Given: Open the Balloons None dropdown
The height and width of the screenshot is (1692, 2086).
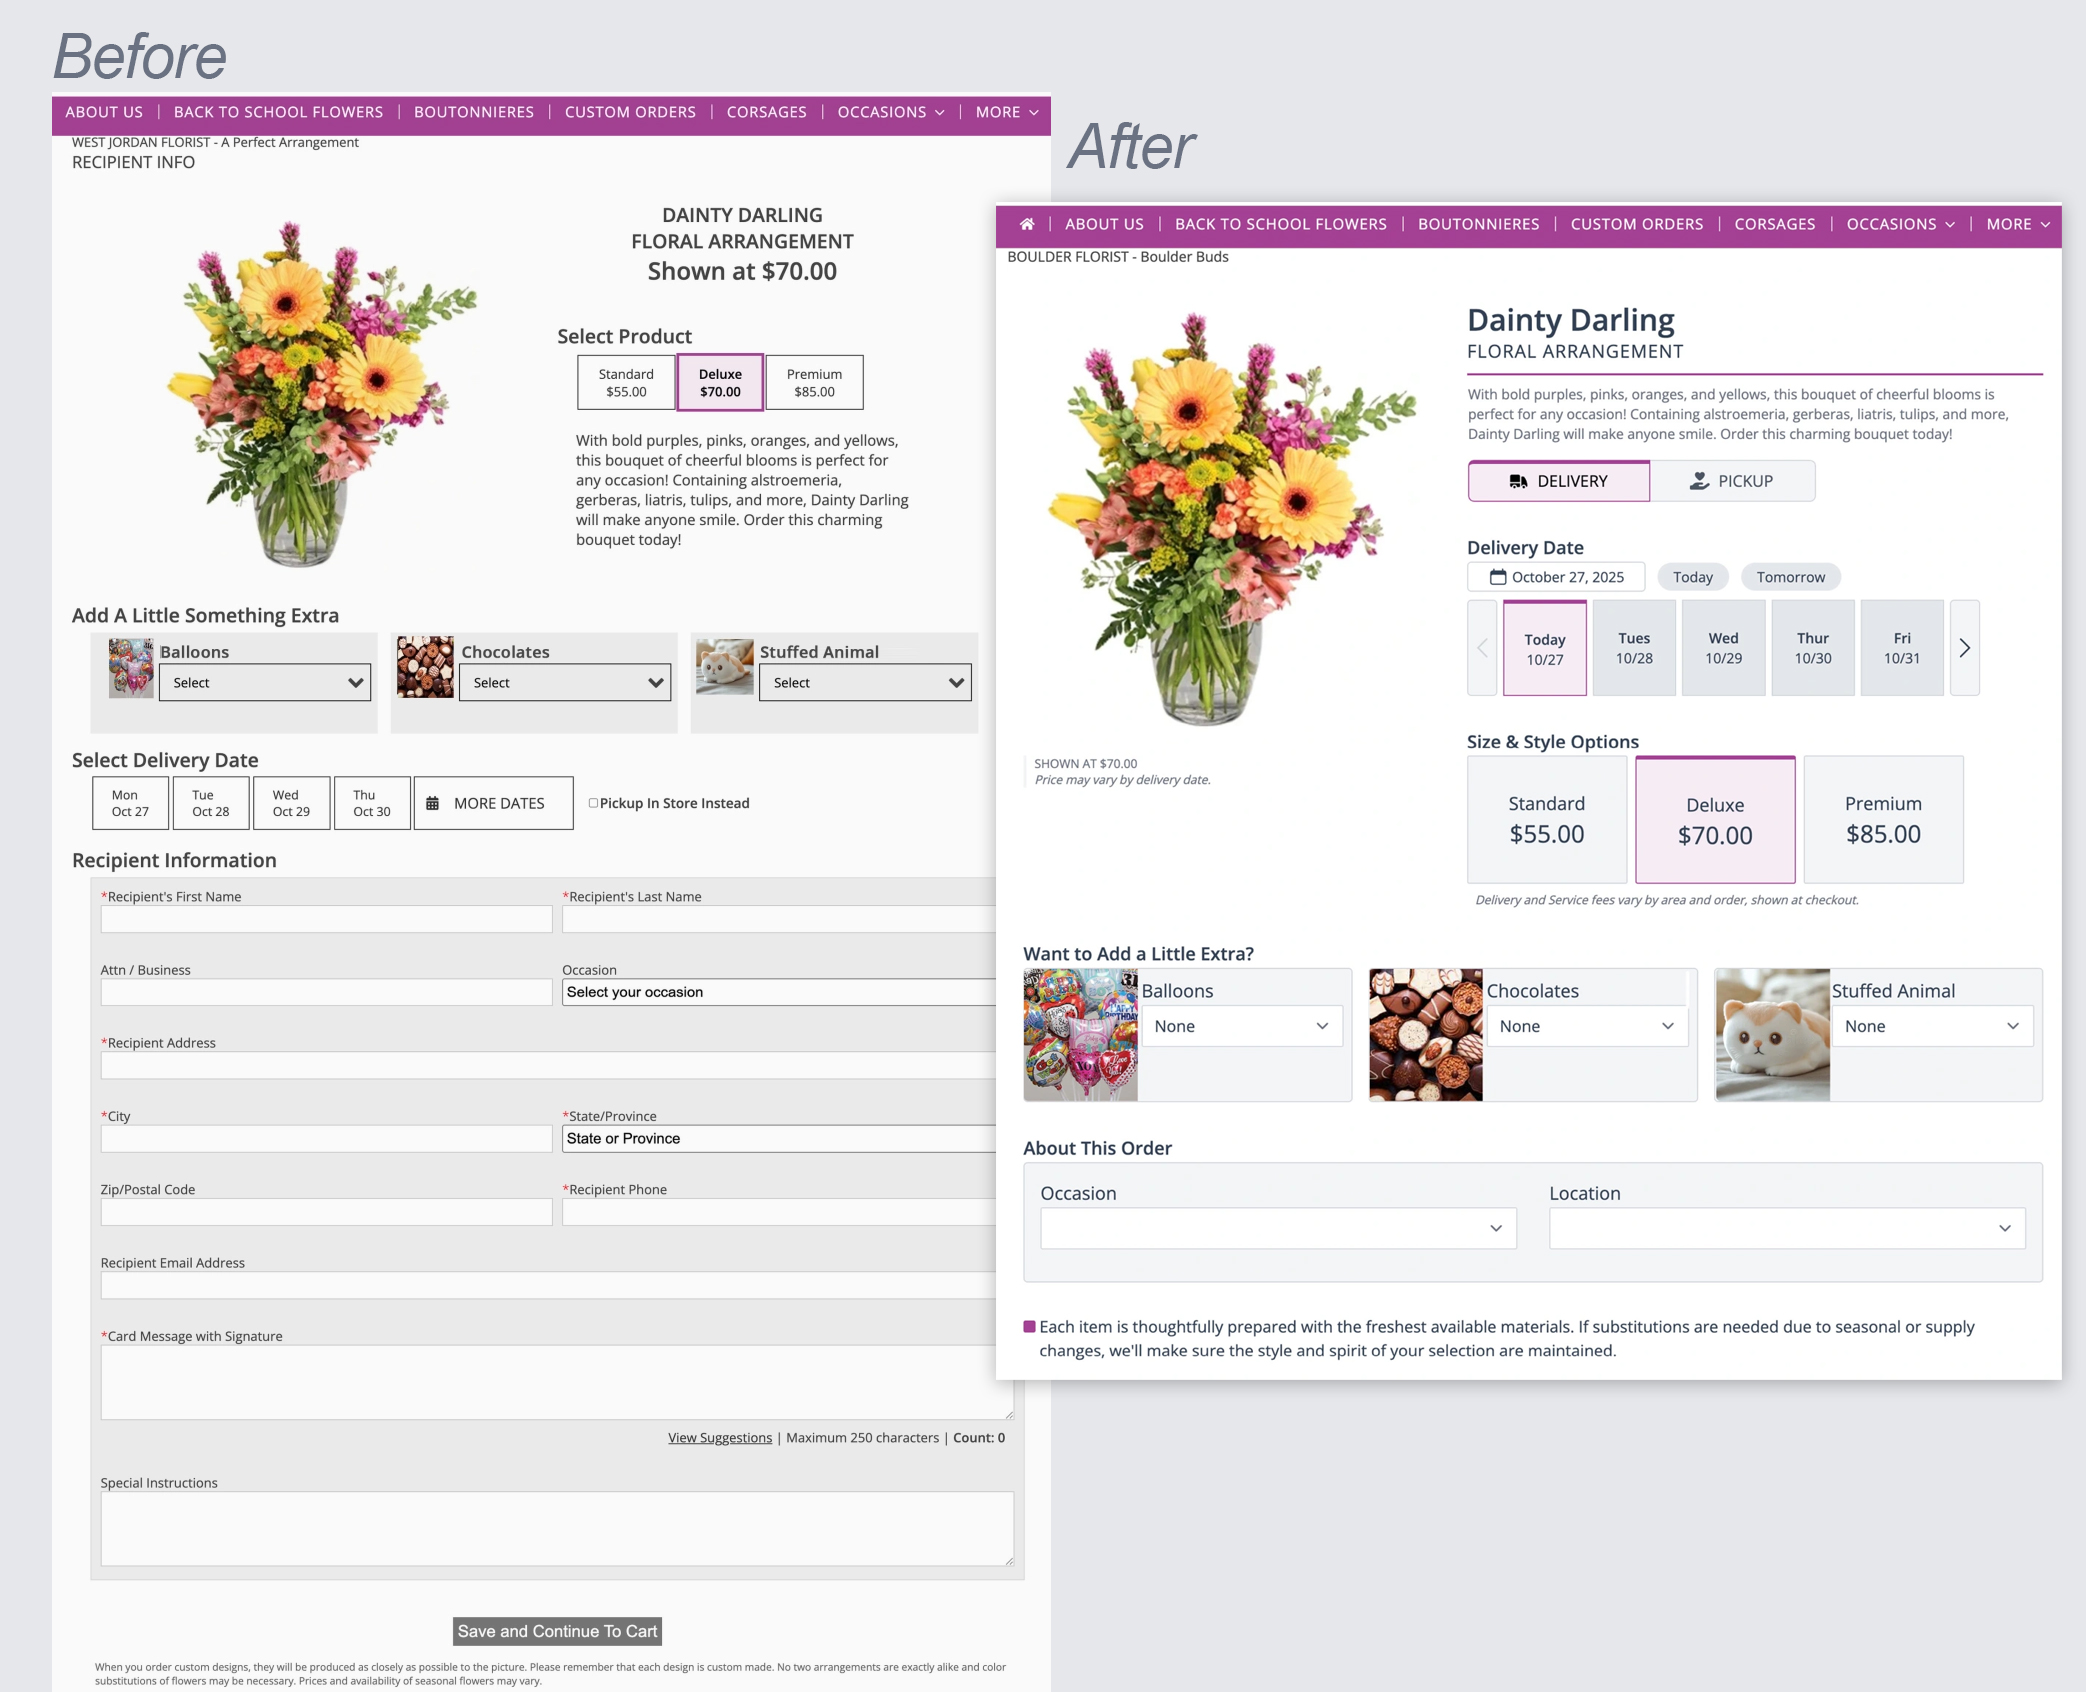Looking at the screenshot, I should click(1240, 1026).
